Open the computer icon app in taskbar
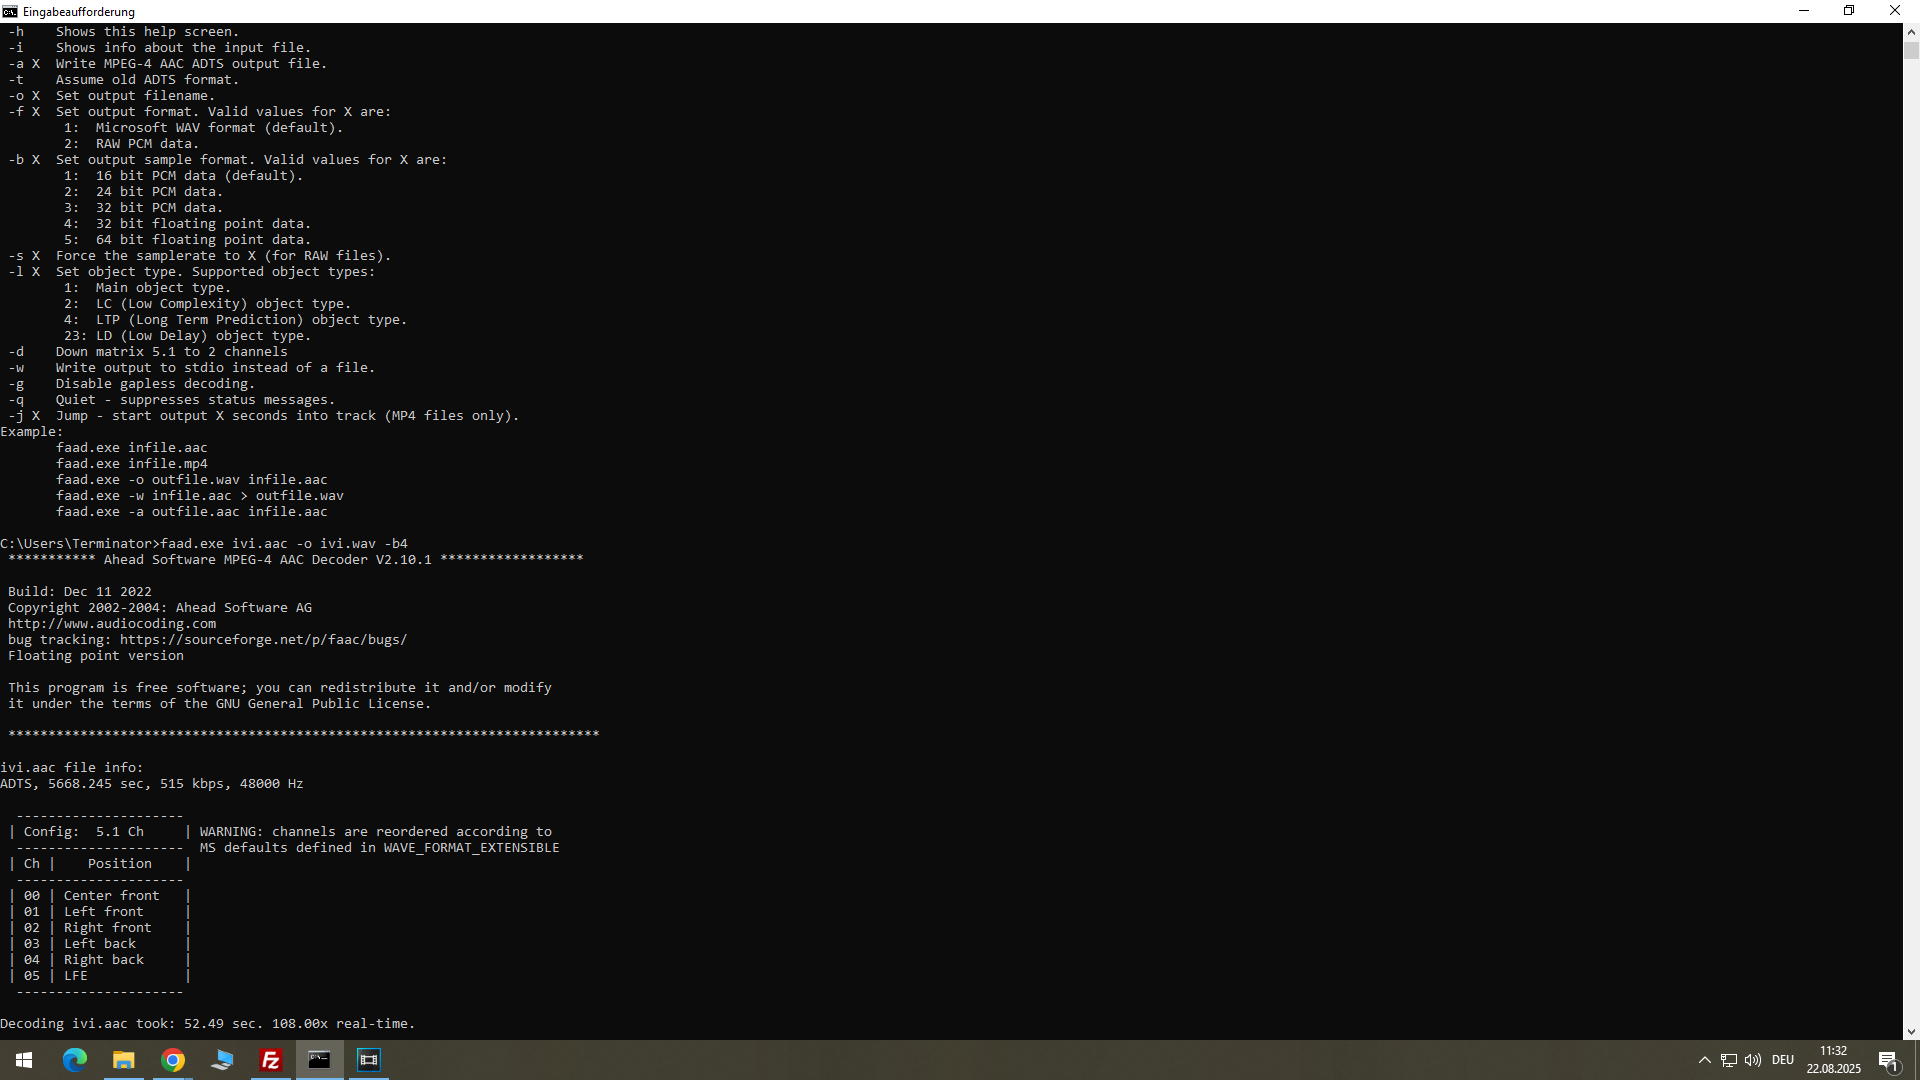The image size is (1920, 1080). click(x=222, y=1060)
